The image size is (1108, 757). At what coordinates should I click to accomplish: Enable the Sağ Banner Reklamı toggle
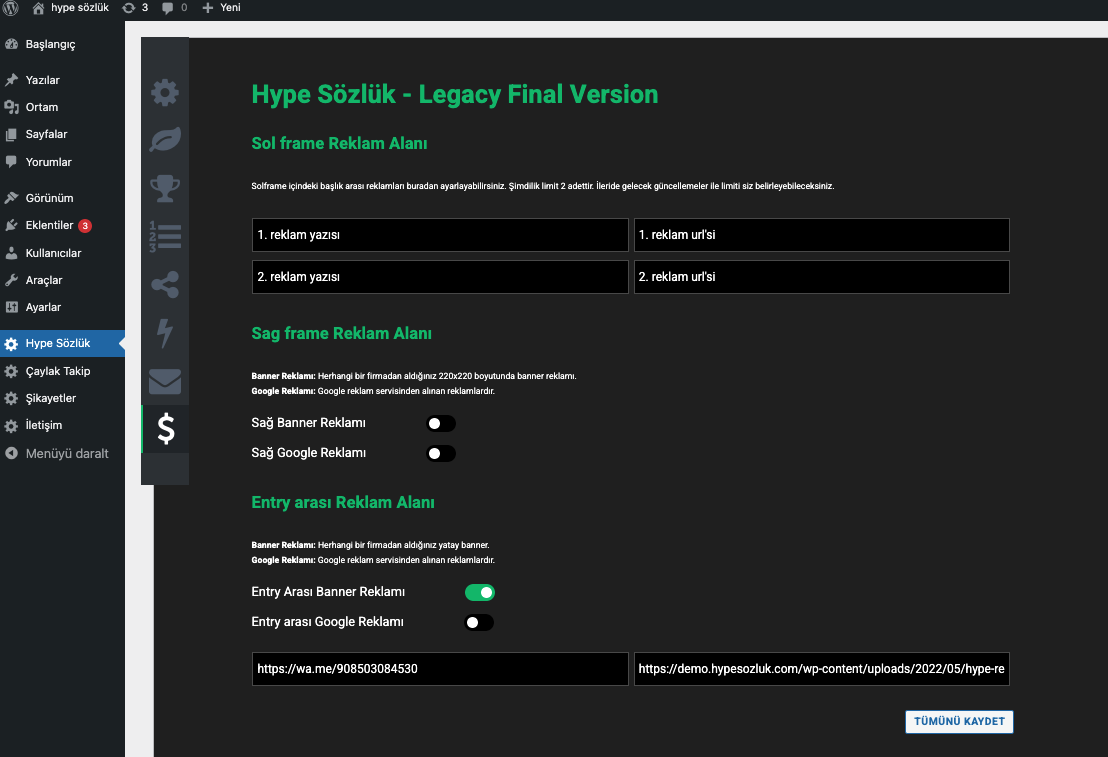[441, 423]
